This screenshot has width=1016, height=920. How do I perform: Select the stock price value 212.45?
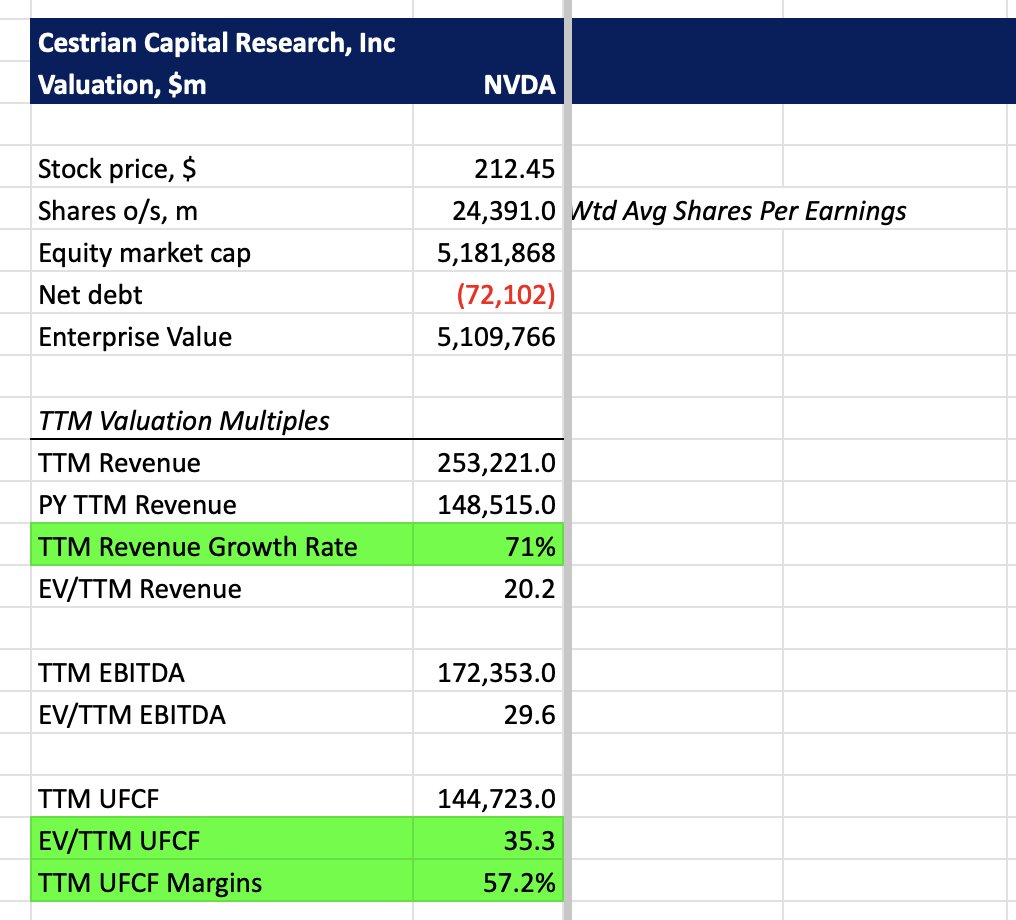[489, 168]
